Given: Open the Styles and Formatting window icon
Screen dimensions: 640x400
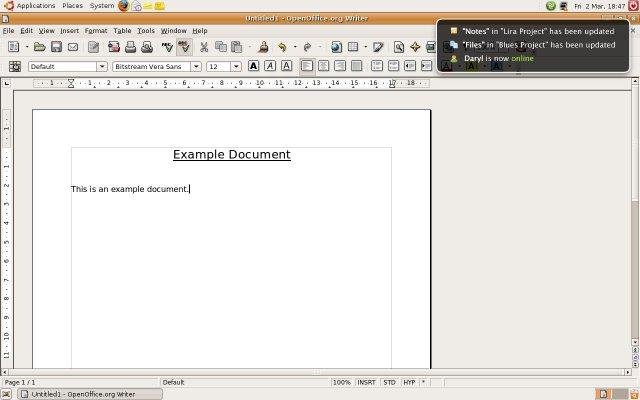Looking at the screenshot, I should 15,66.
